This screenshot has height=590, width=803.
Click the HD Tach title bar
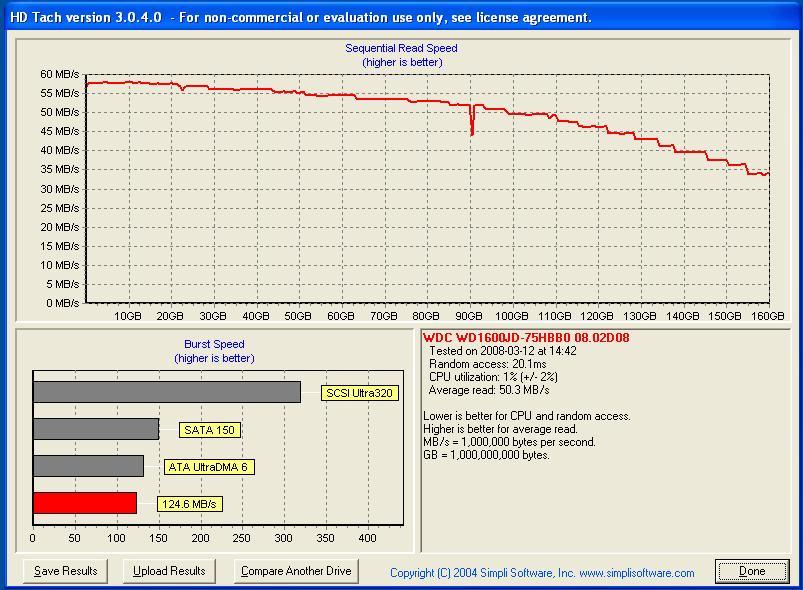[x=300, y=17]
